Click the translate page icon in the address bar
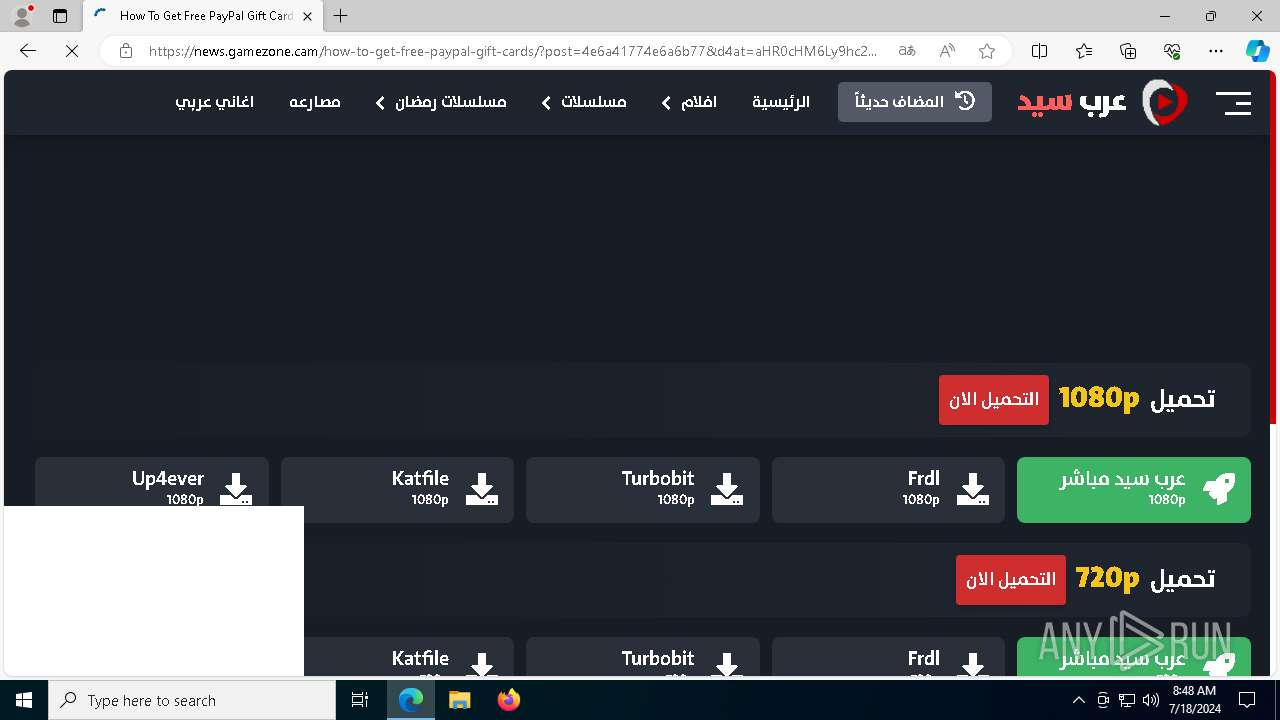This screenshot has width=1280, height=720. [907, 51]
